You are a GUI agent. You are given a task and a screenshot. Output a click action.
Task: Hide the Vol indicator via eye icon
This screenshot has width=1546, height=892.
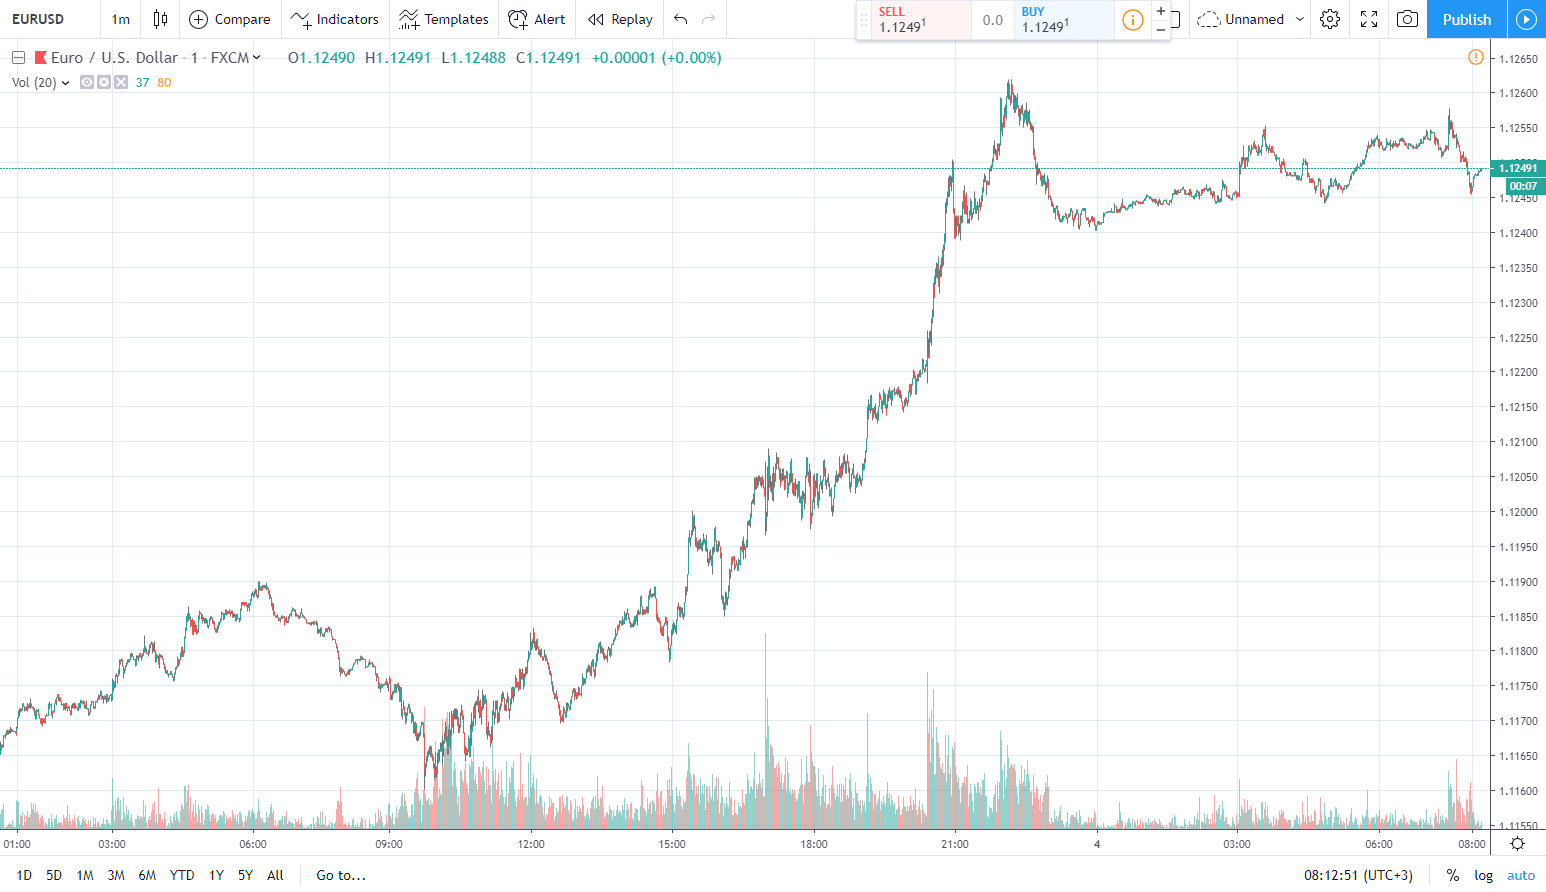pyautogui.click(x=87, y=82)
